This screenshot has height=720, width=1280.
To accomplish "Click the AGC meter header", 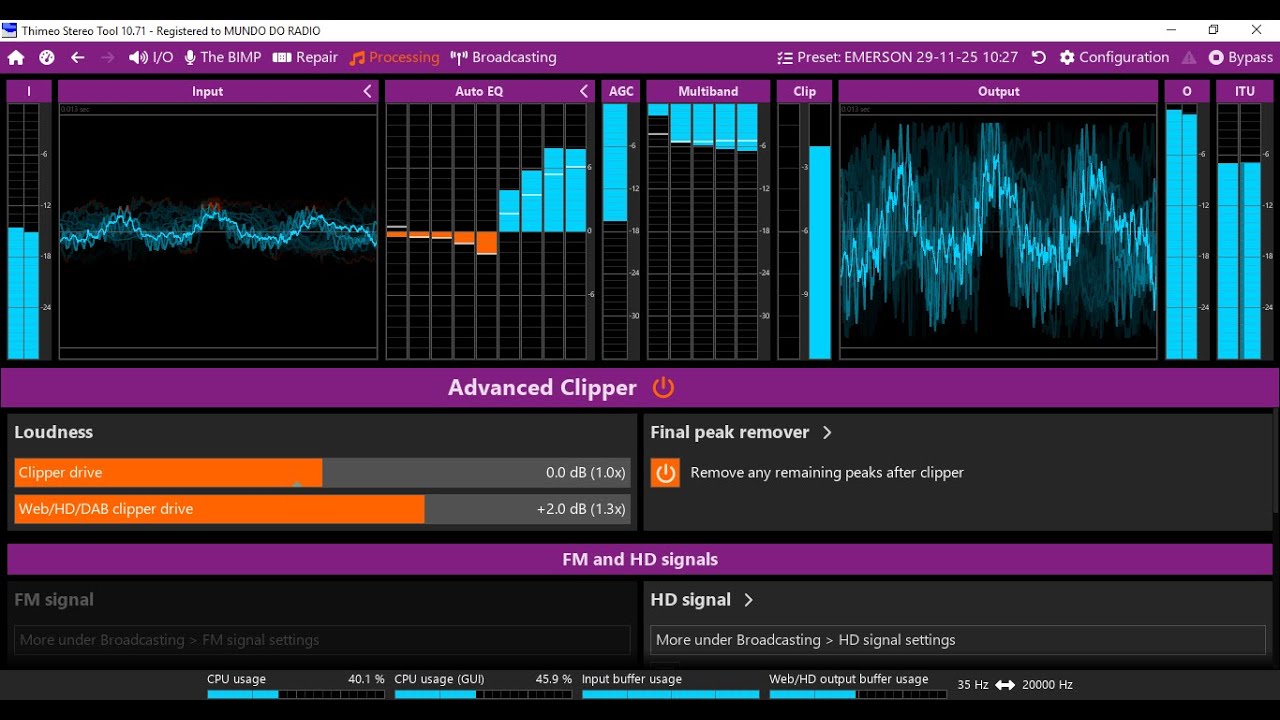I will pos(621,91).
